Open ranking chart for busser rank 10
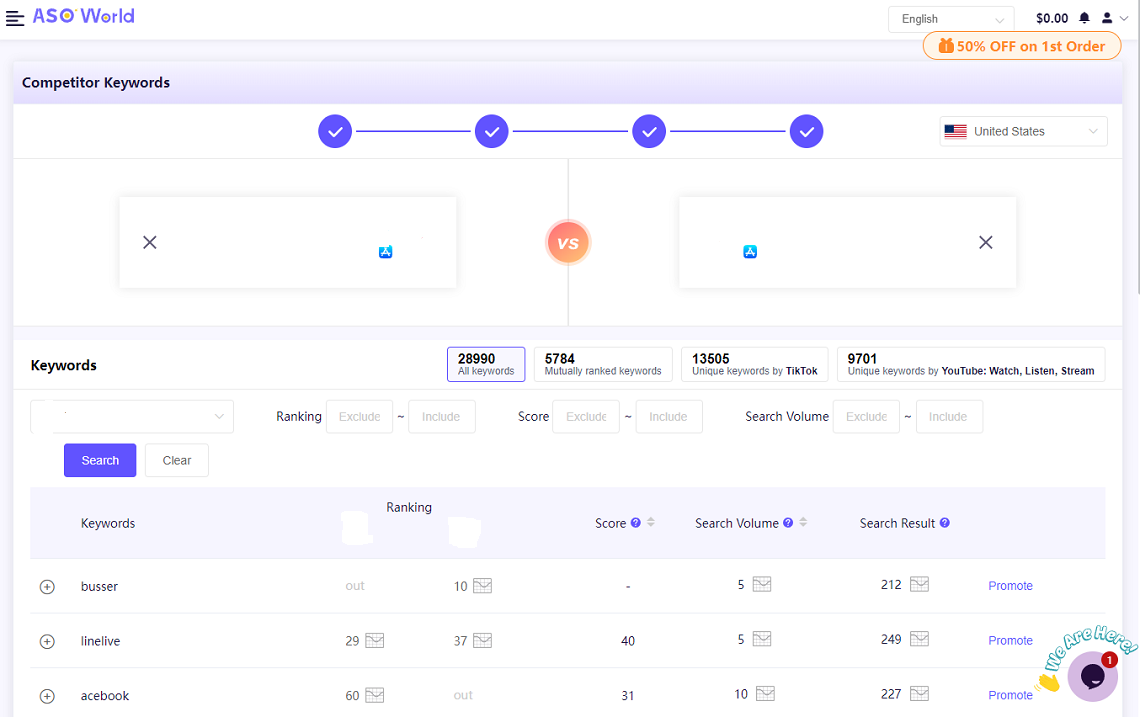Viewport: 1140px width, 717px height. pos(482,586)
